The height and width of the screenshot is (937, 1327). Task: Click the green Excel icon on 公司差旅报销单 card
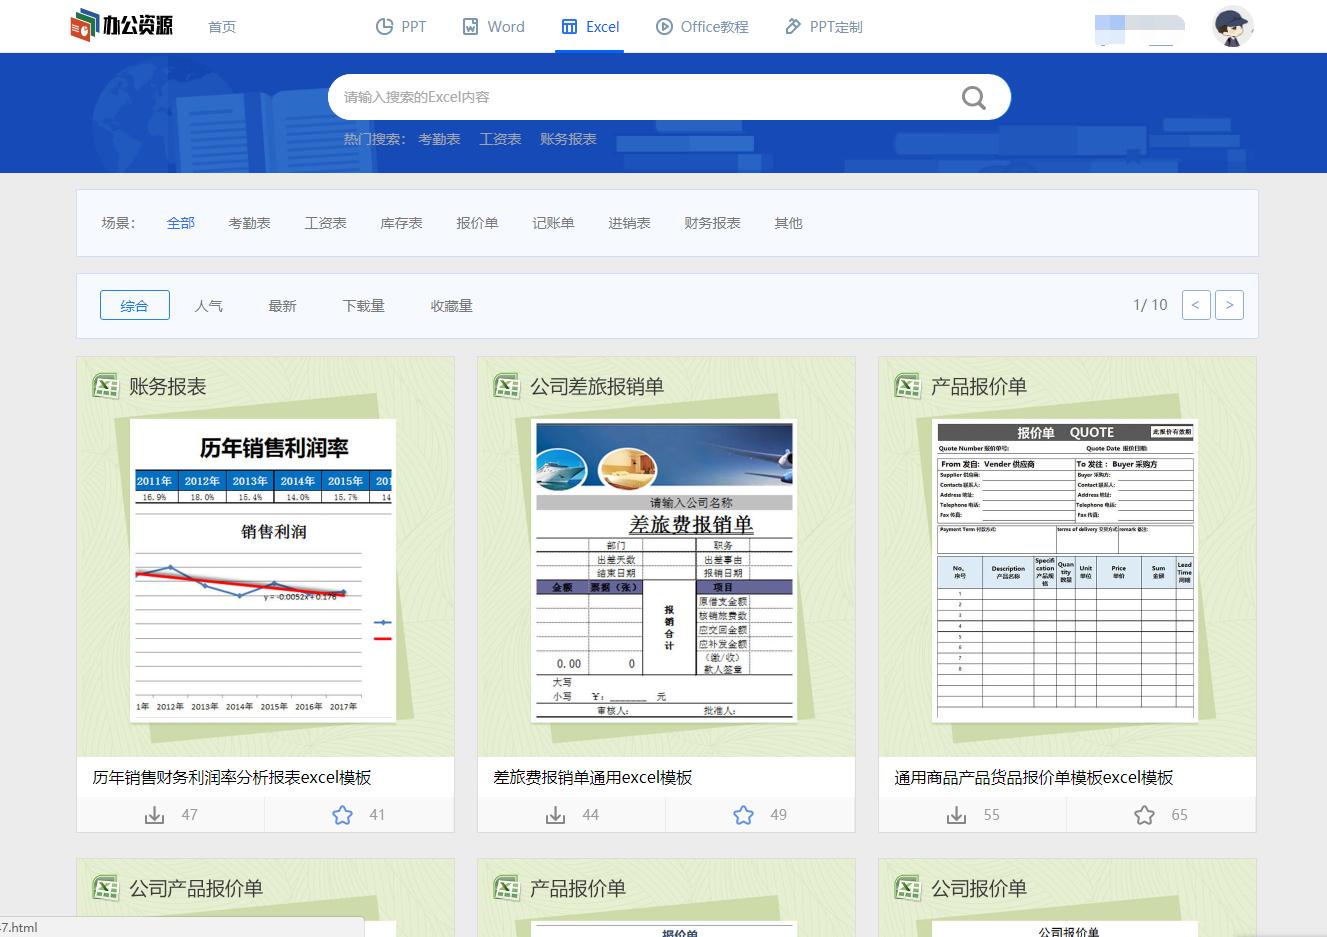coord(506,385)
